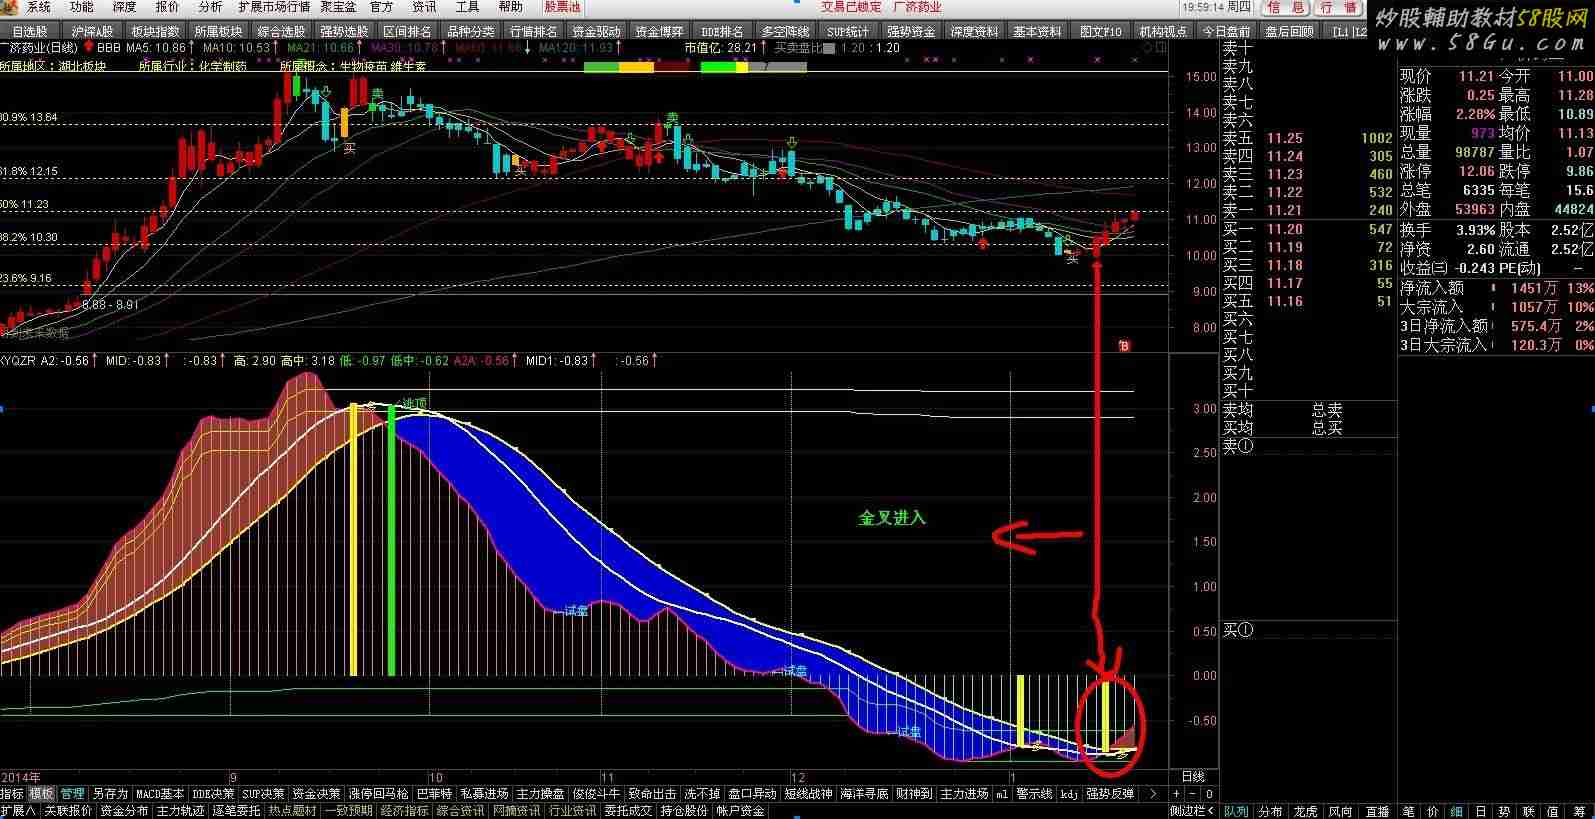Click 资金驱动 toolbar button

[596, 31]
